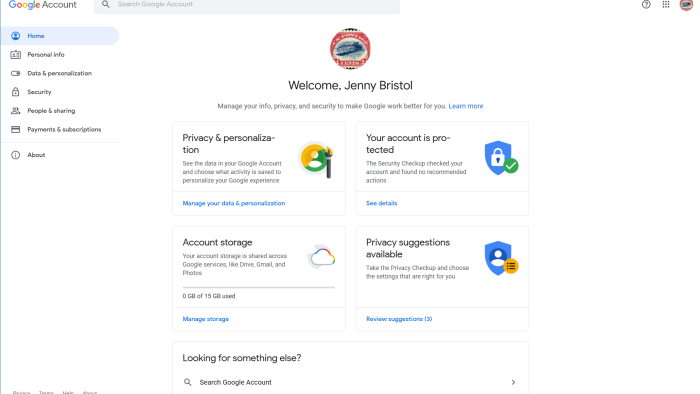Click See details under account protected

[381, 203]
